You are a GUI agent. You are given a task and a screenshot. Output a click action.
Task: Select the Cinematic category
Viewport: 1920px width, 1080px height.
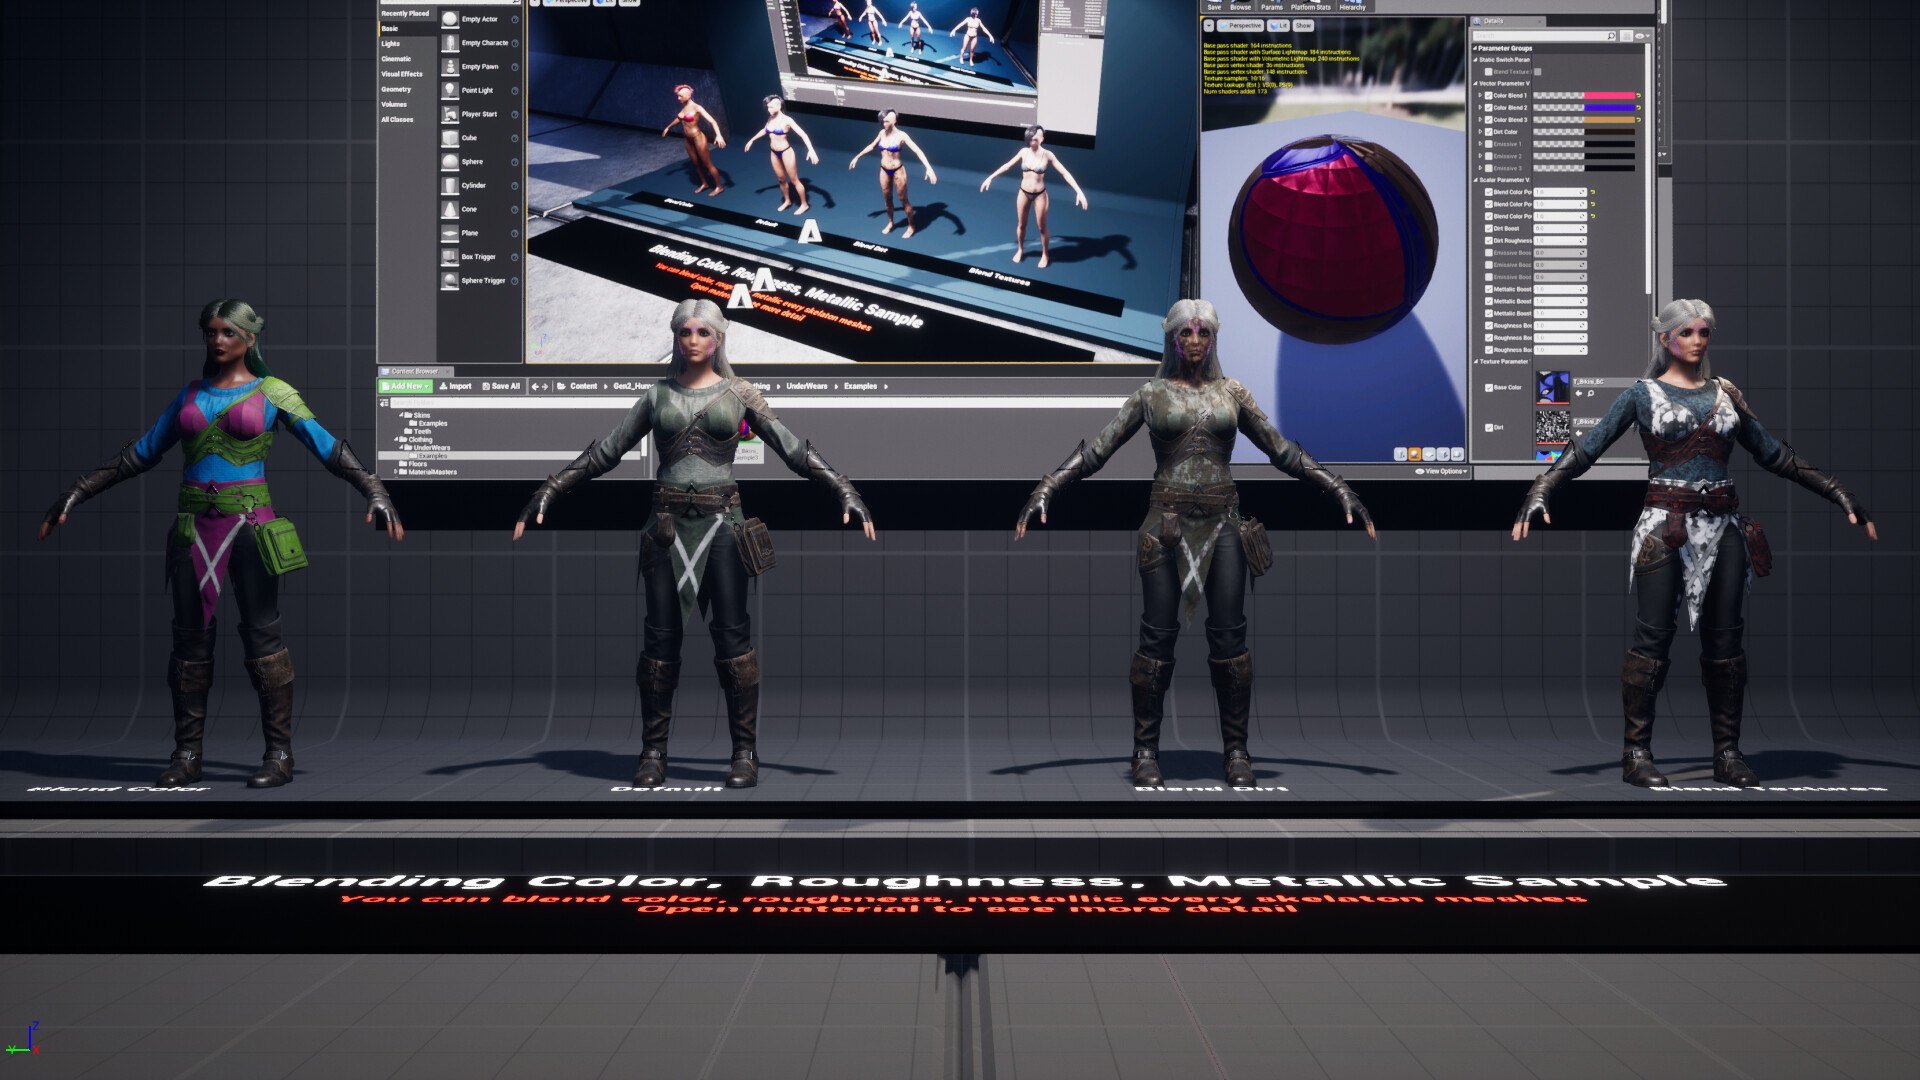coord(396,59)
